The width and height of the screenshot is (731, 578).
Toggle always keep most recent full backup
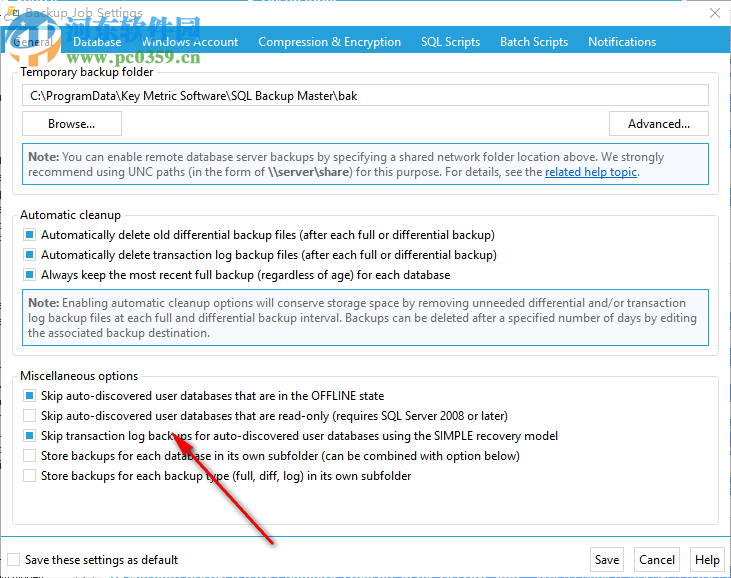[x=29, y=275]
